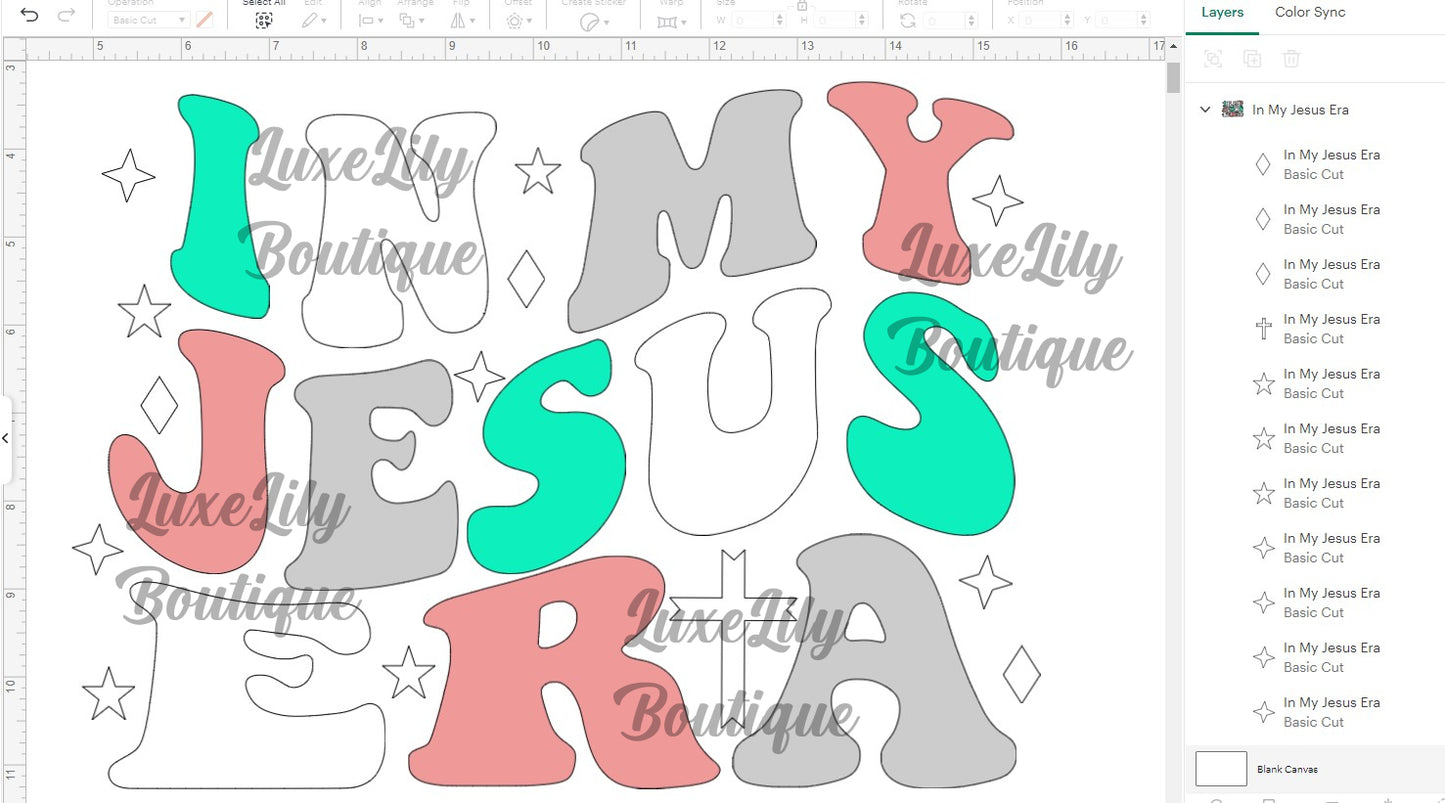Redo the last undone action
The image size is (1445, 803).
66,15
